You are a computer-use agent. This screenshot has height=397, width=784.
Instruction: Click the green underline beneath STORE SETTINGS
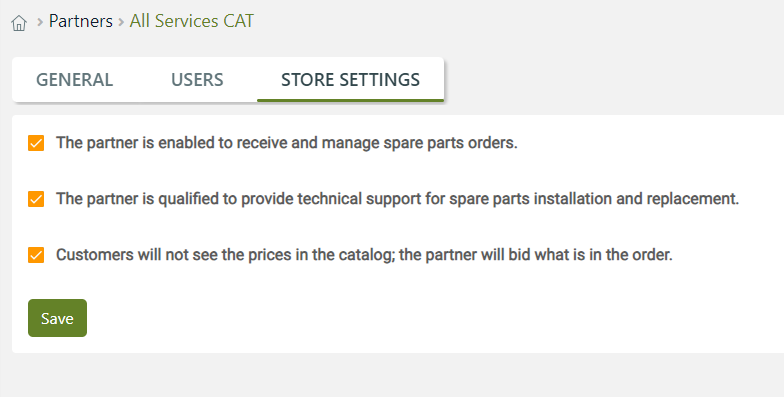(350, 100)
